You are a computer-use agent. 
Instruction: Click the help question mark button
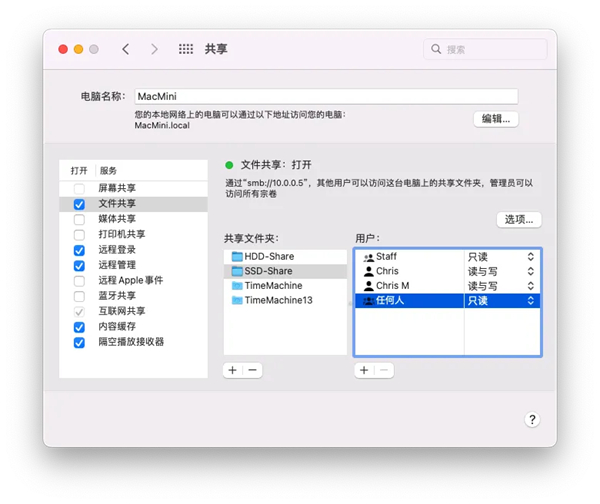[x=532, y=420]
